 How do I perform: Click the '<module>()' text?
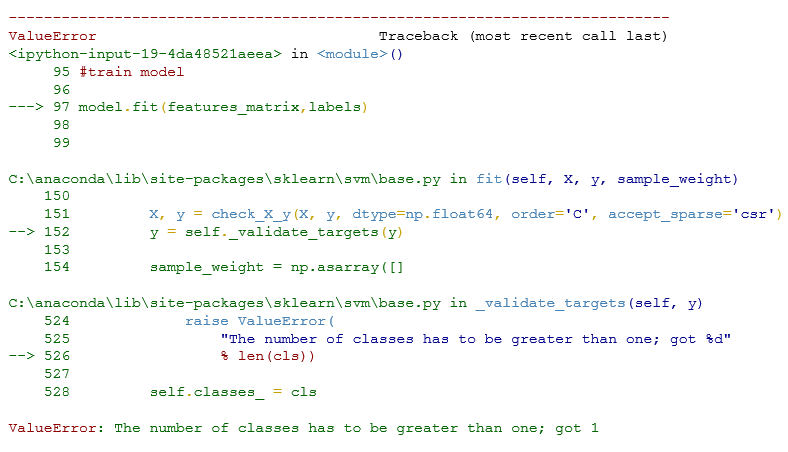pos(360,54)
